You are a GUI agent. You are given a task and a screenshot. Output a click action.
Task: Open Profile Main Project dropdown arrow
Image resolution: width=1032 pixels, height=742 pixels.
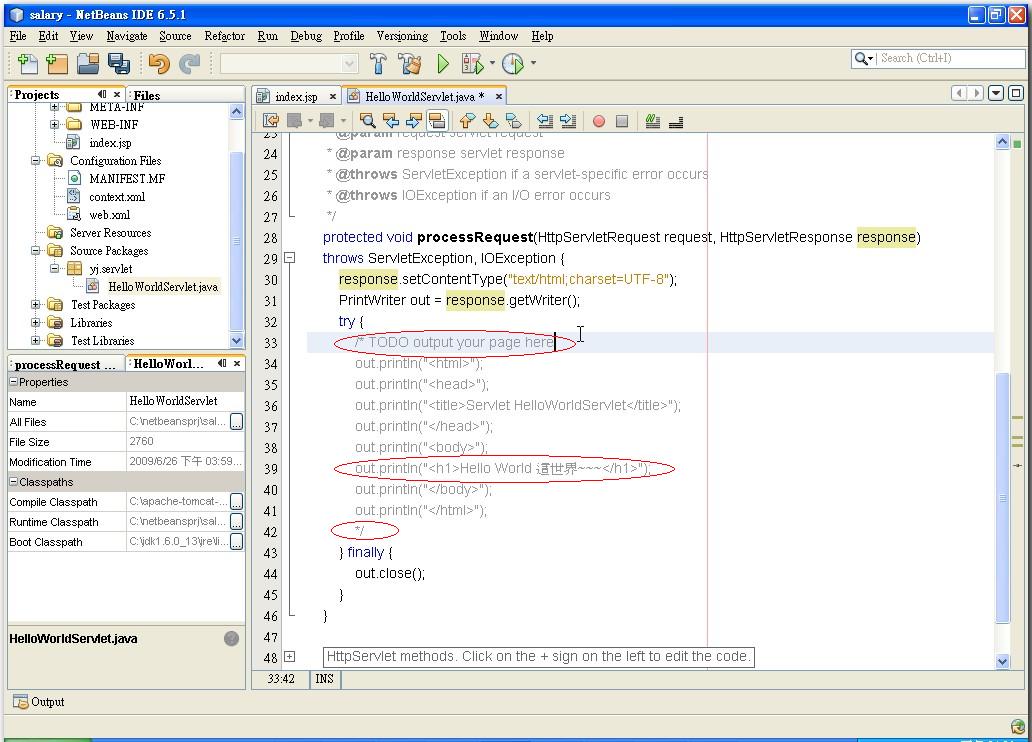pyautogui.click(x=533, y=63)
